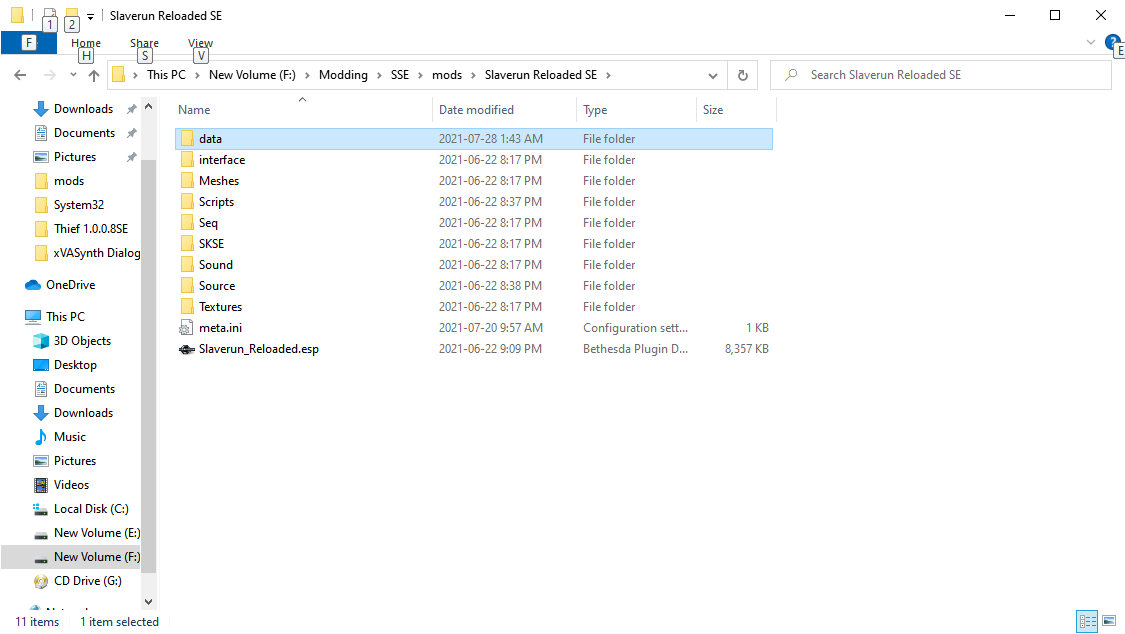Image resolution: width=1125 pixels, height=634 pixels.
Task: Switch to Large icons view layout
Action: [x=1109, y=621]
